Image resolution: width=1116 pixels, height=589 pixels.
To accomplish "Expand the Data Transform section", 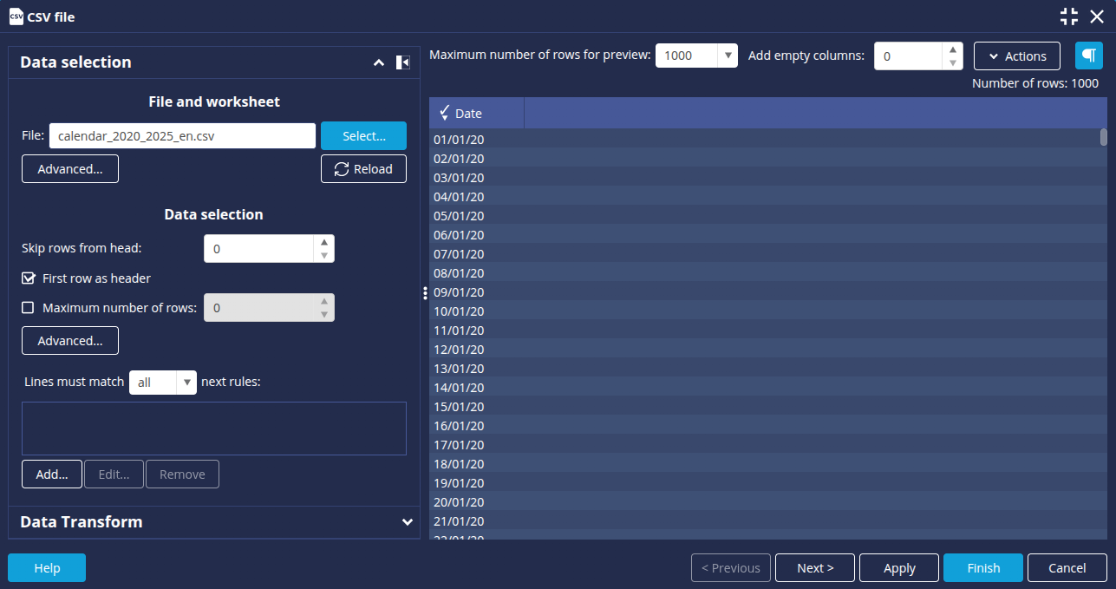I will click(407, 522).
